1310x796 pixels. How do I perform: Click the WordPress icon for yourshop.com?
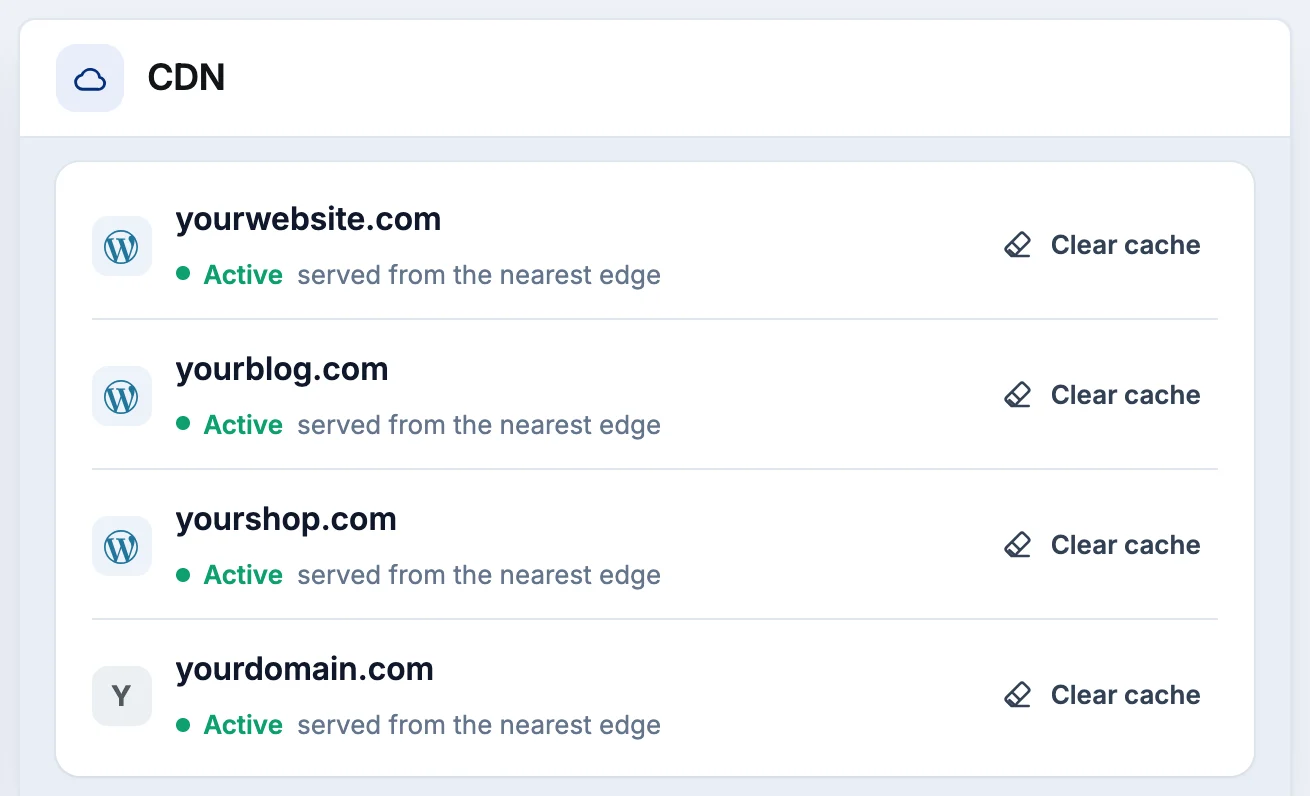(x=122, y=546)
